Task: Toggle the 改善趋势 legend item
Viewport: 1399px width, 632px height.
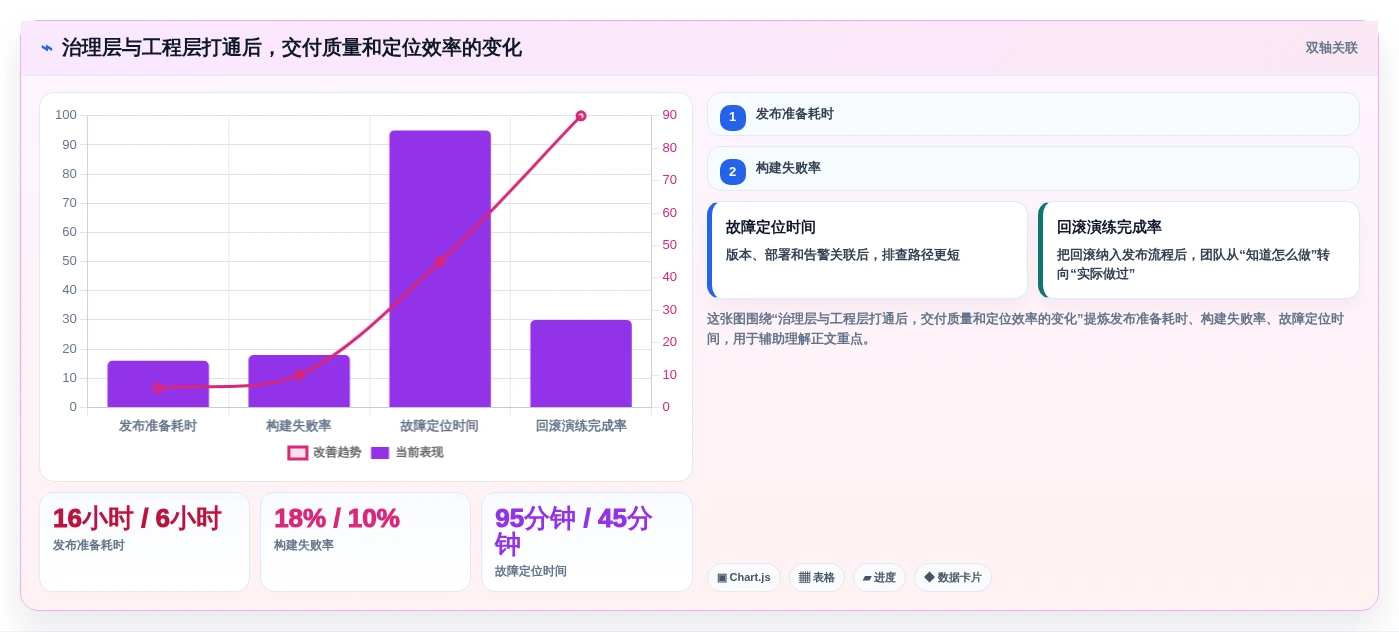Action: [x=325, y=452]
